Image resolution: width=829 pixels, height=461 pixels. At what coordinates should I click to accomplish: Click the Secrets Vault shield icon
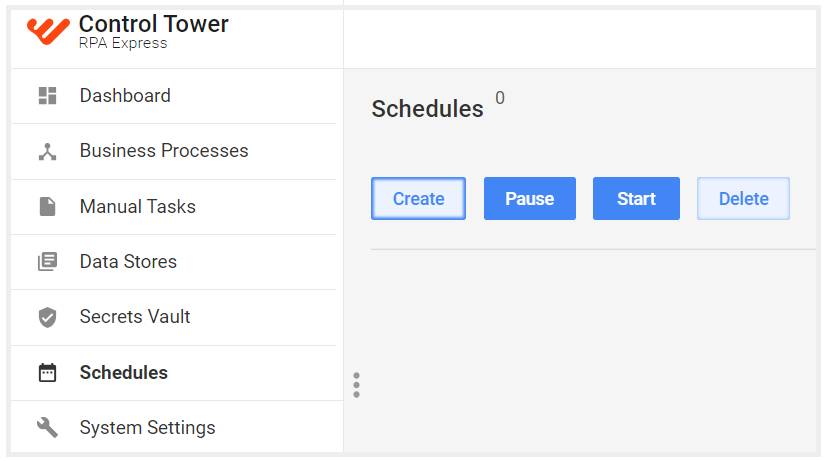coord(48,317)
